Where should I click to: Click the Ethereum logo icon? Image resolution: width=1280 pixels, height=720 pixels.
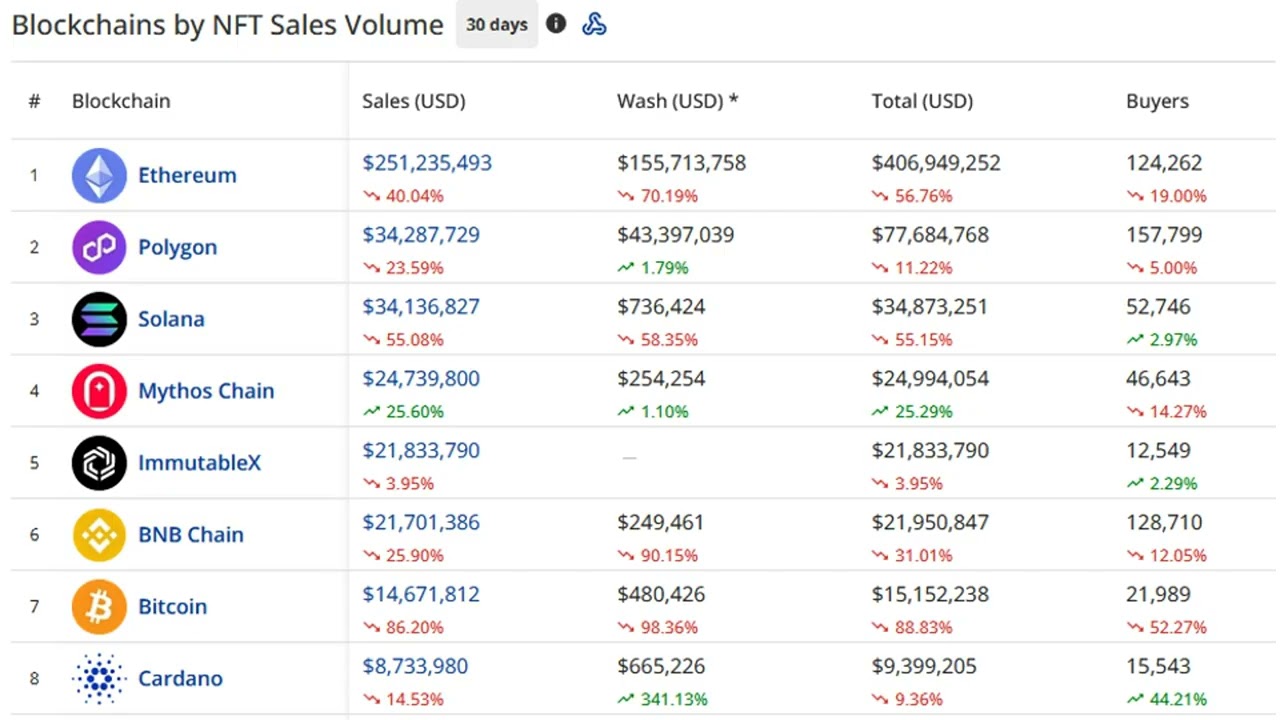[99, 175]
